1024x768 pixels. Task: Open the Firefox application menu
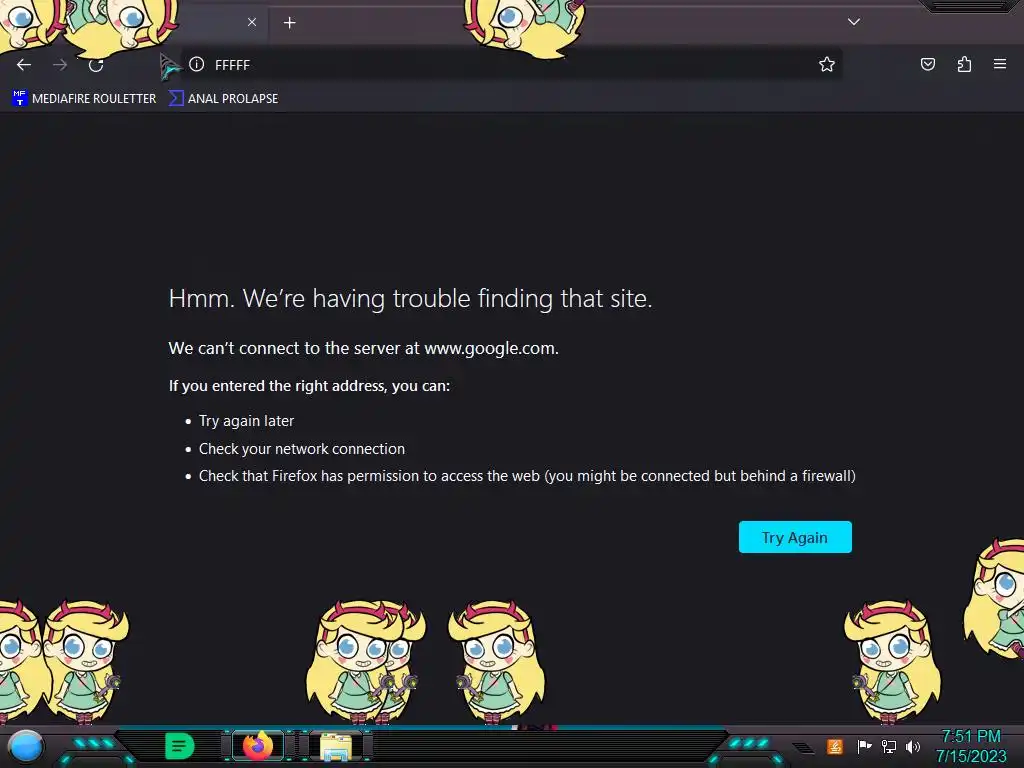[1000, 64]
